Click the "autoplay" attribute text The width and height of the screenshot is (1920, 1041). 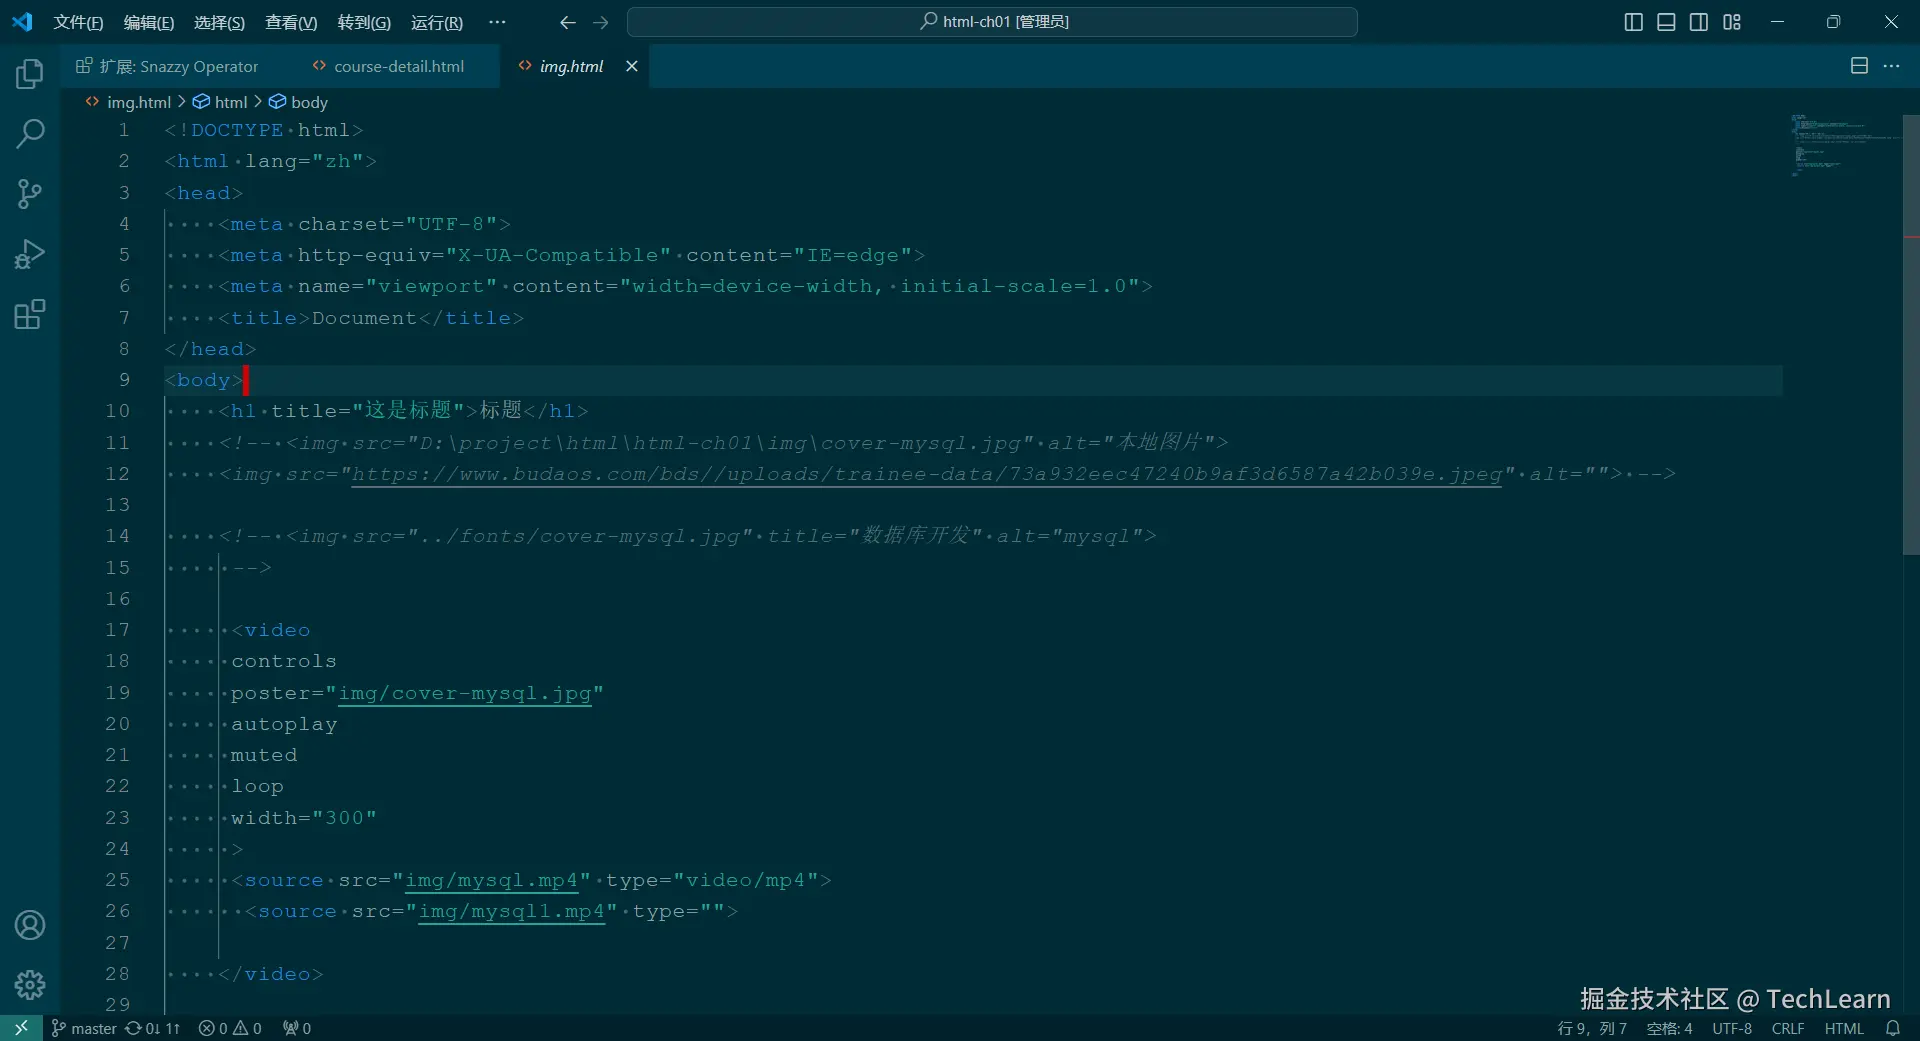pos(284,724)
